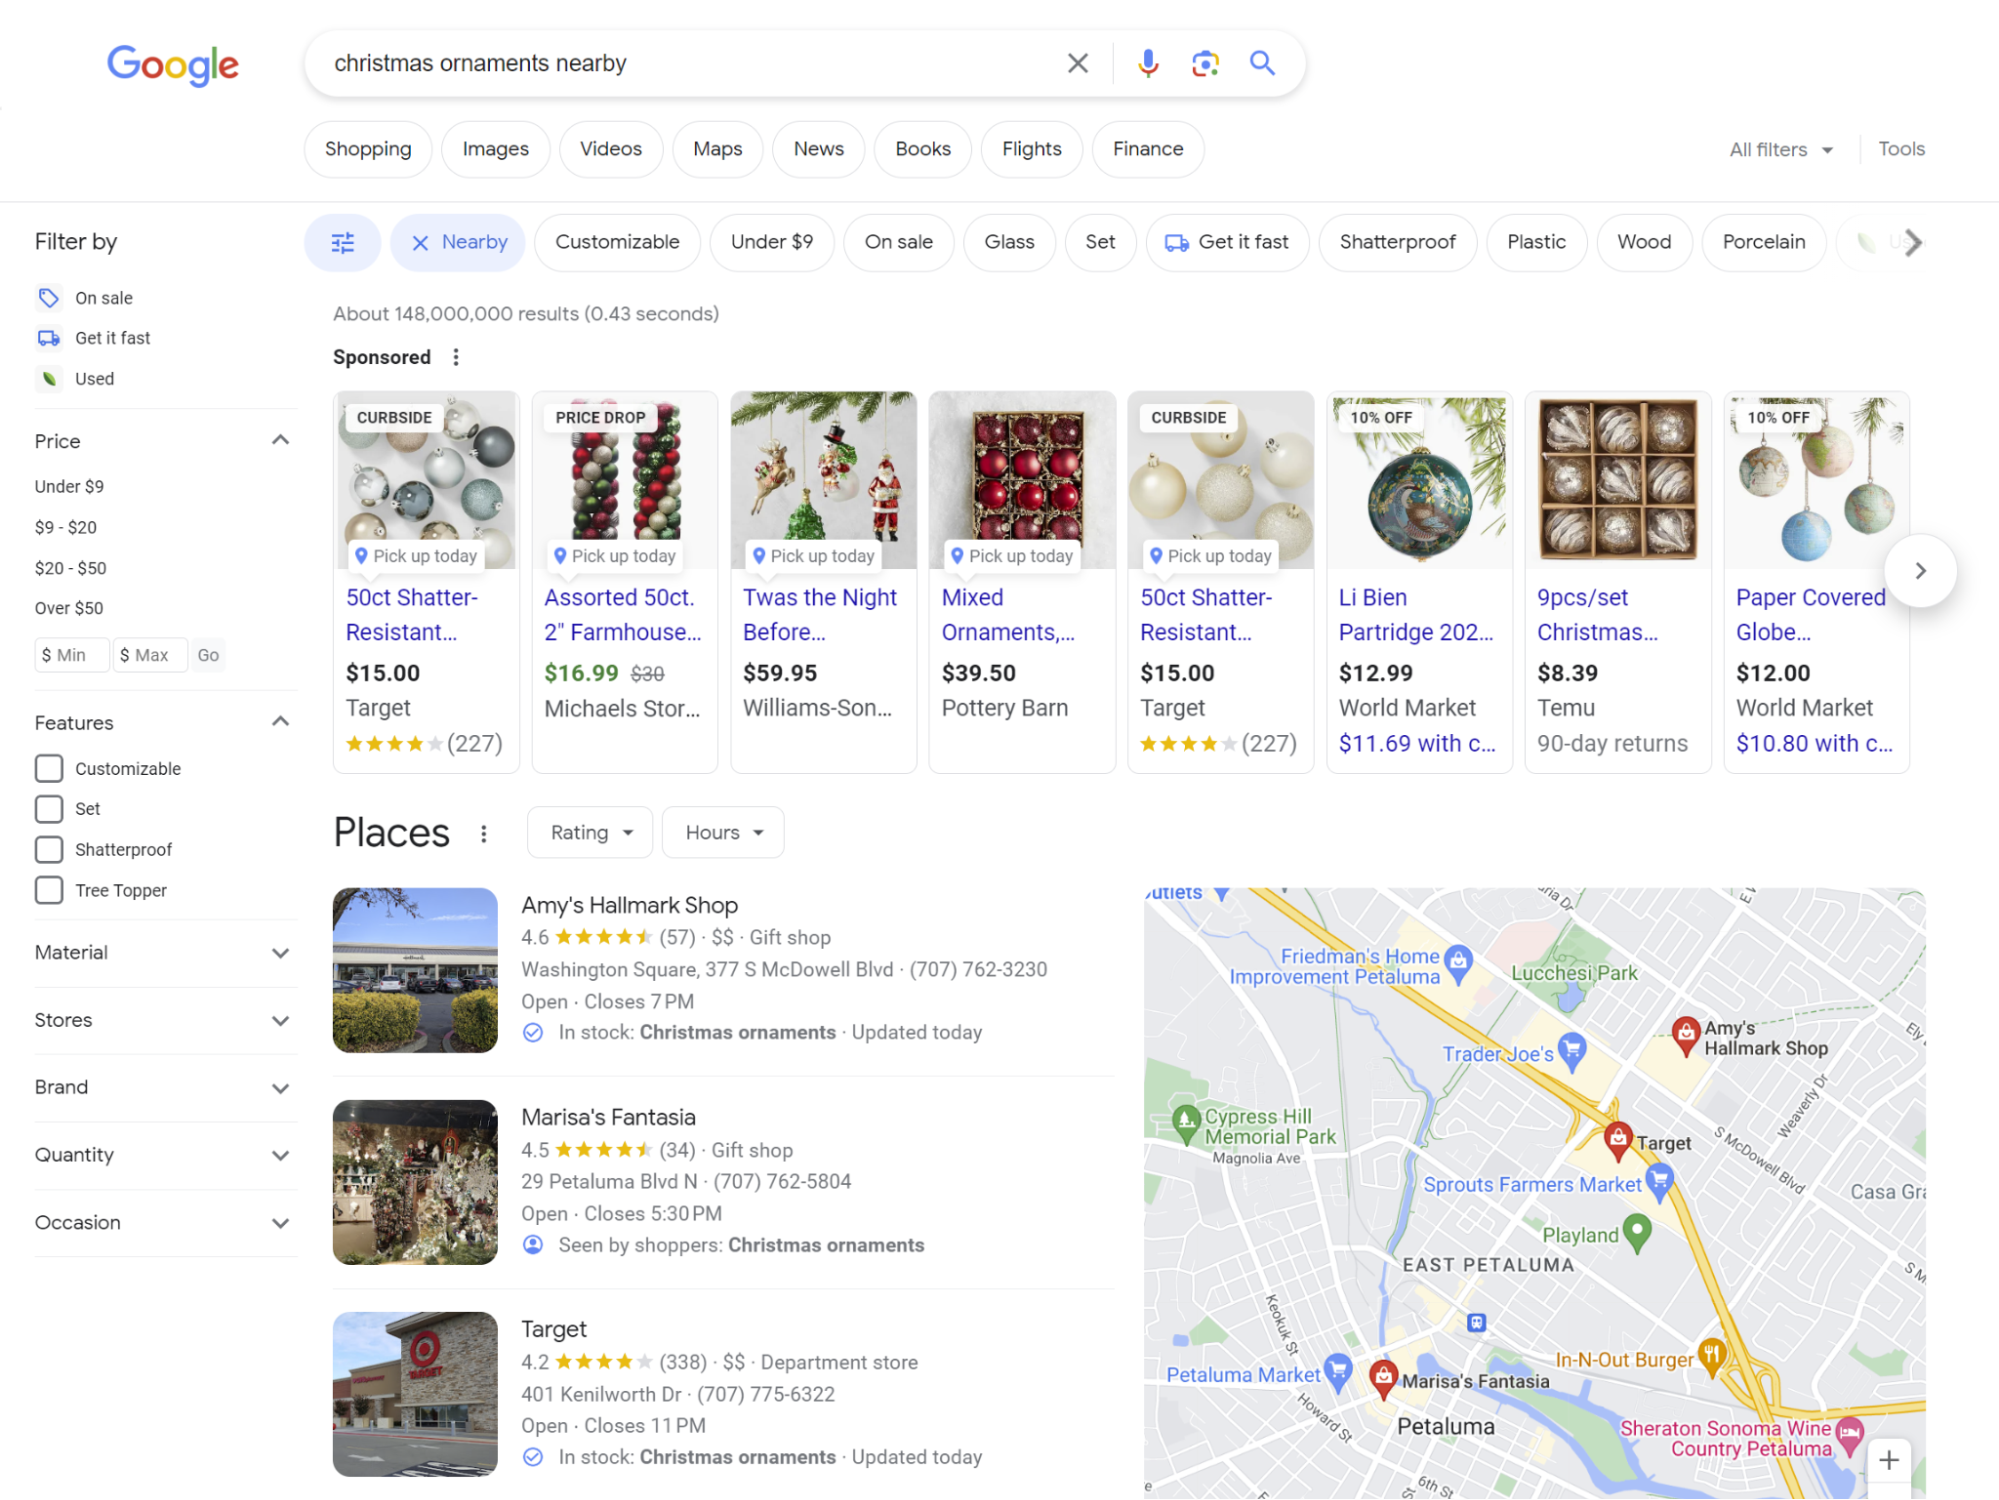The width and height of the screenshot is (1999, 1500).
Task: Enable the Customizable feature checkbox
Action: (49, 768)
